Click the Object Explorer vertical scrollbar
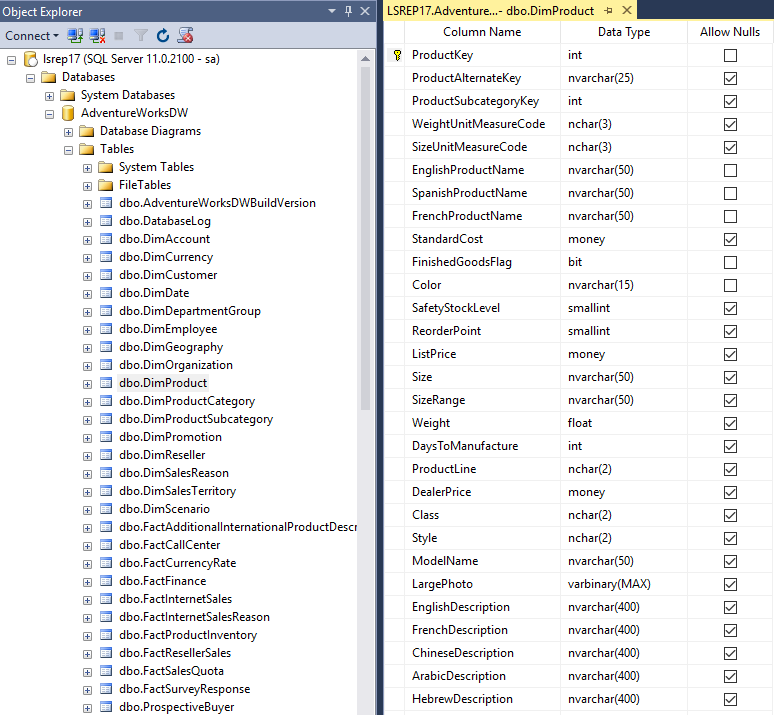The image size is (774, 715). tap(365, 250)
